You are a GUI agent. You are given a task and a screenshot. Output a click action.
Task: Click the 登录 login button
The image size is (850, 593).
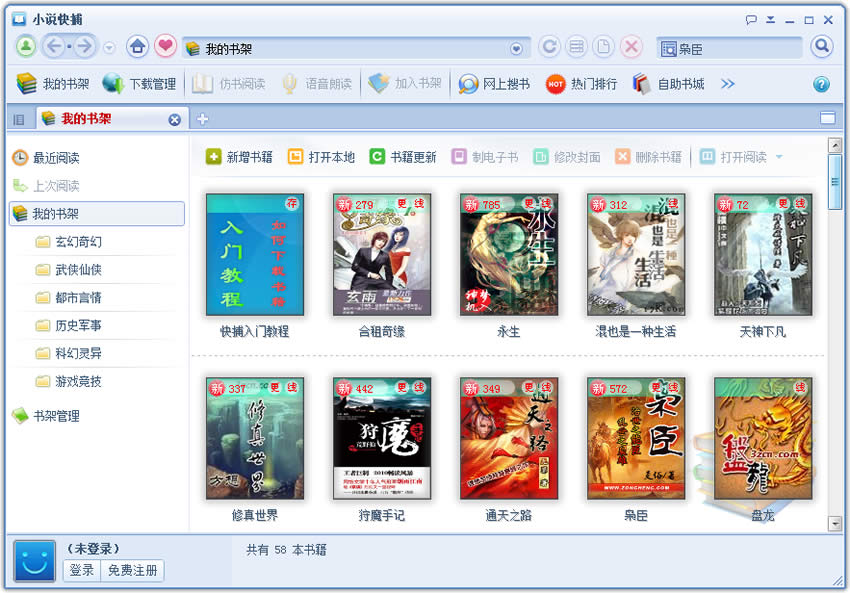pos(82,570)
